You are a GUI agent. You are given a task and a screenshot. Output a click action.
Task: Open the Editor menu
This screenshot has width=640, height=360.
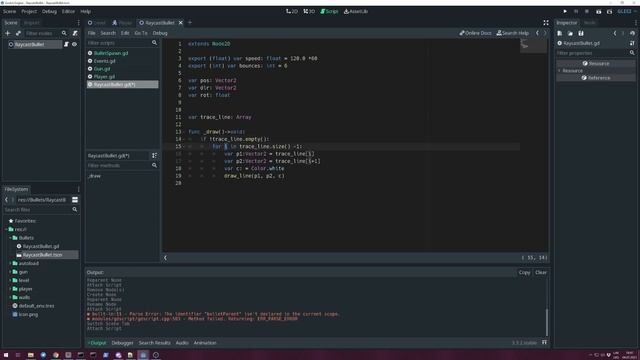point(68,11)
